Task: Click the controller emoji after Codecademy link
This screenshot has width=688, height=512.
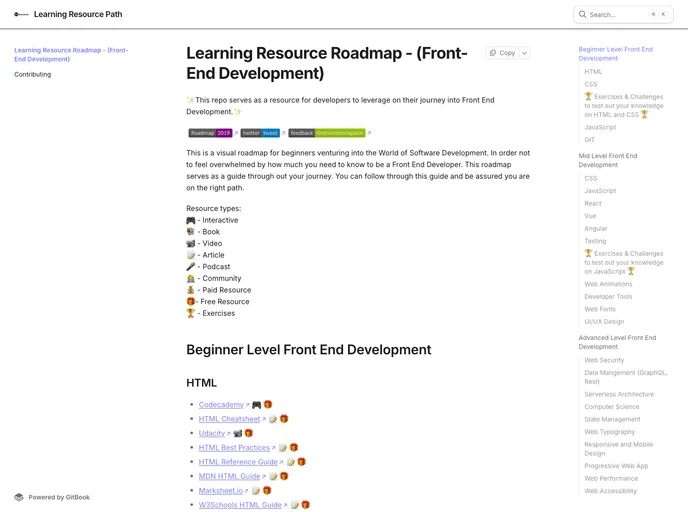Action: coord(256,405)
